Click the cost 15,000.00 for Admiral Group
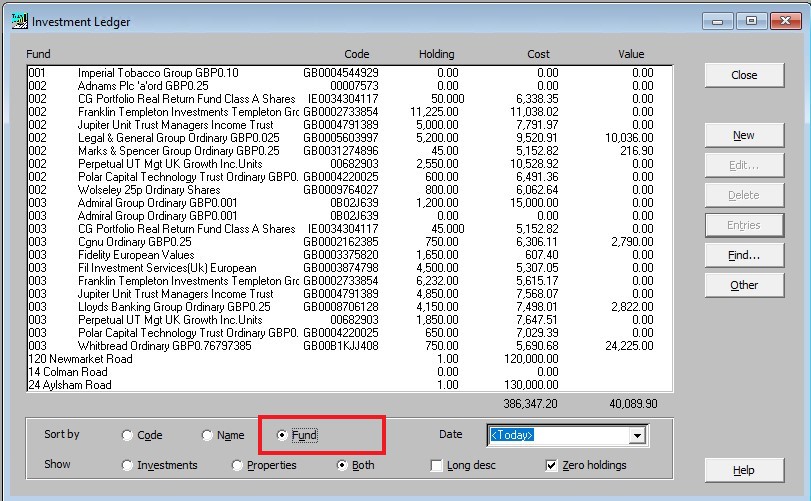The width and height of the screenshot is (811, 501). click(x=534, y=203)
